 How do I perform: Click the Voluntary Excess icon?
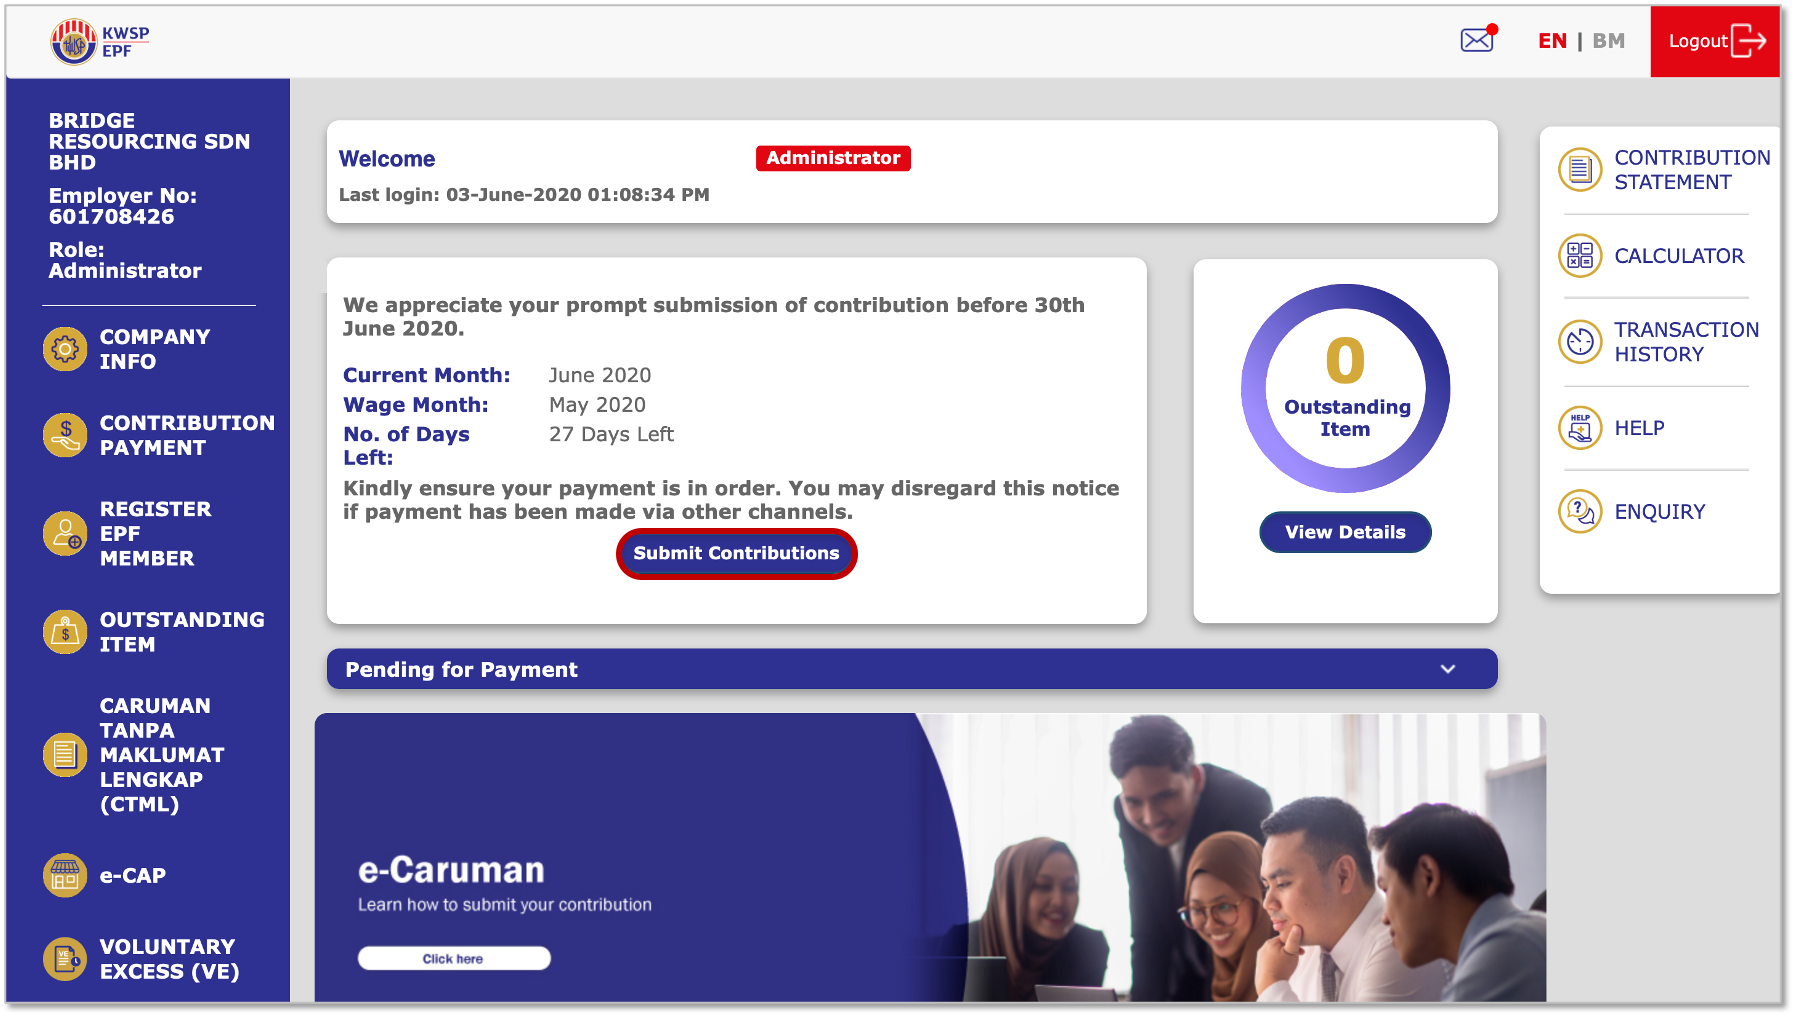[65, 959]
